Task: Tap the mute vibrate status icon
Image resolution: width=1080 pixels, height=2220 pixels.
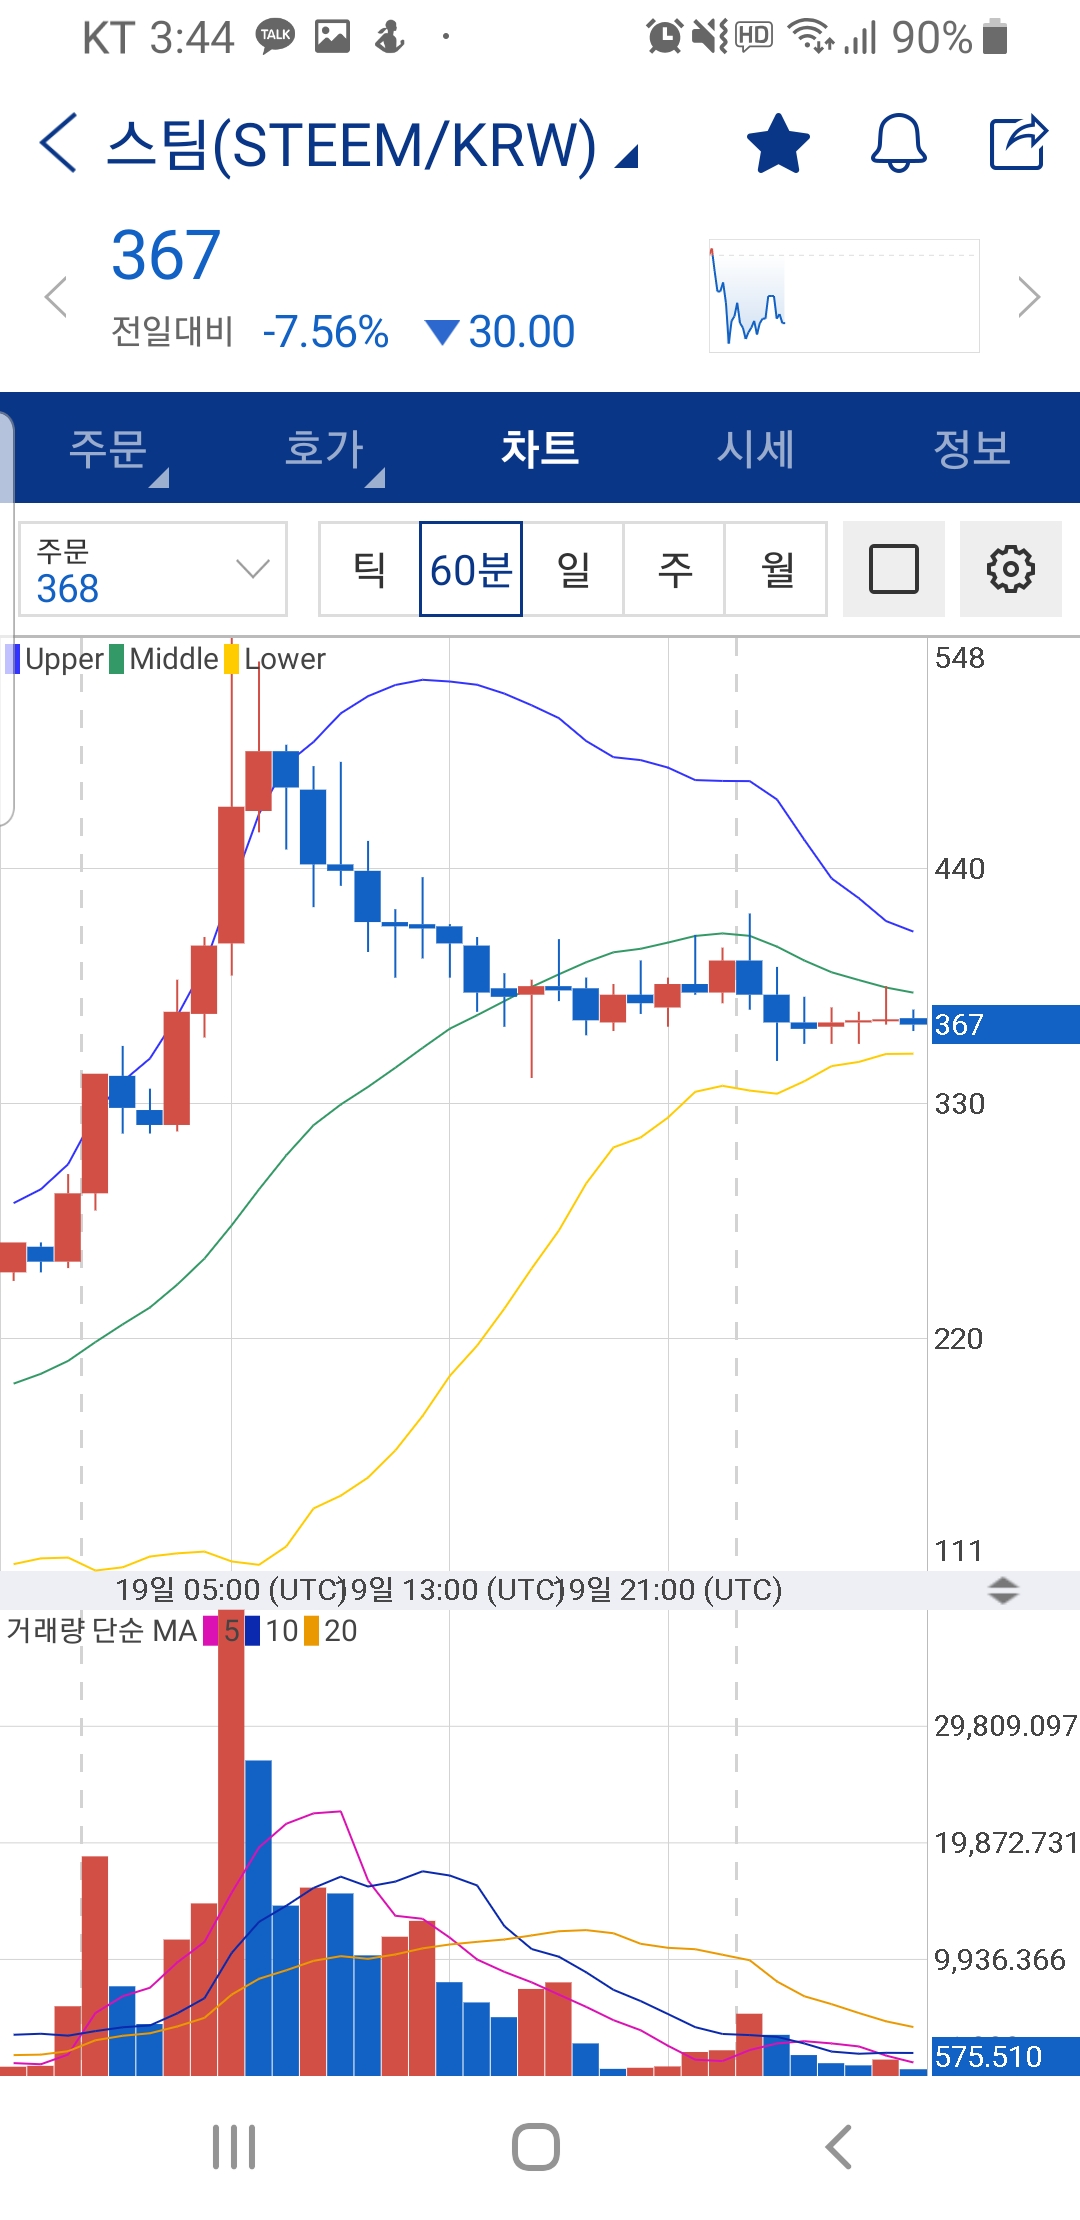Action: point(710,37)
